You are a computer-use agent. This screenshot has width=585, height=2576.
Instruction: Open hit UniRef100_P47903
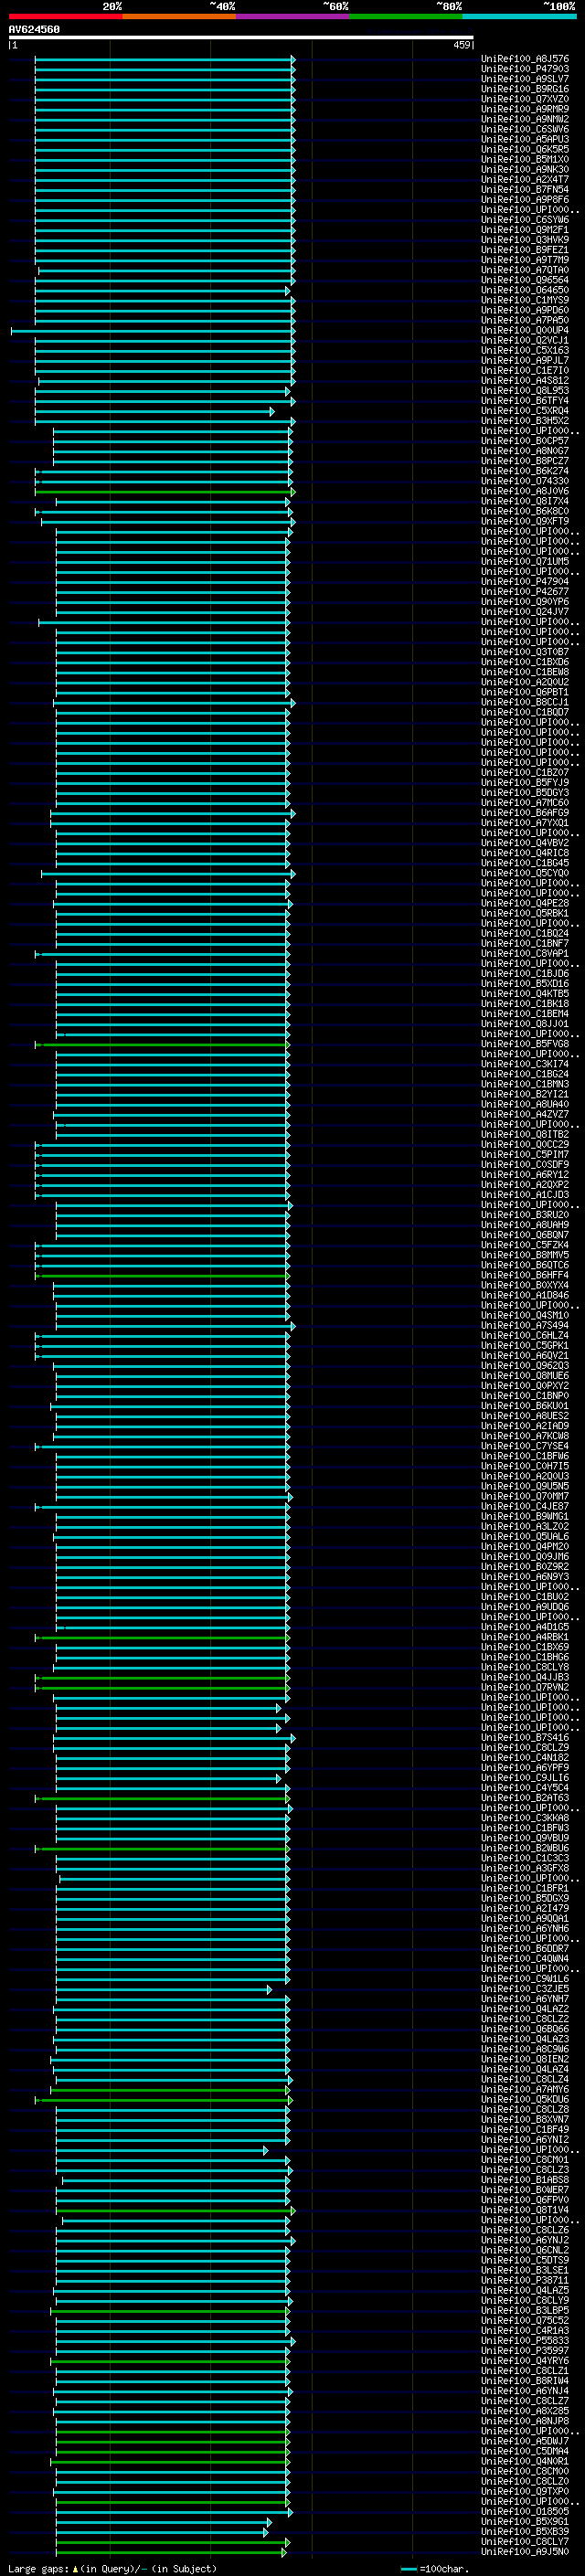(525, 69)
